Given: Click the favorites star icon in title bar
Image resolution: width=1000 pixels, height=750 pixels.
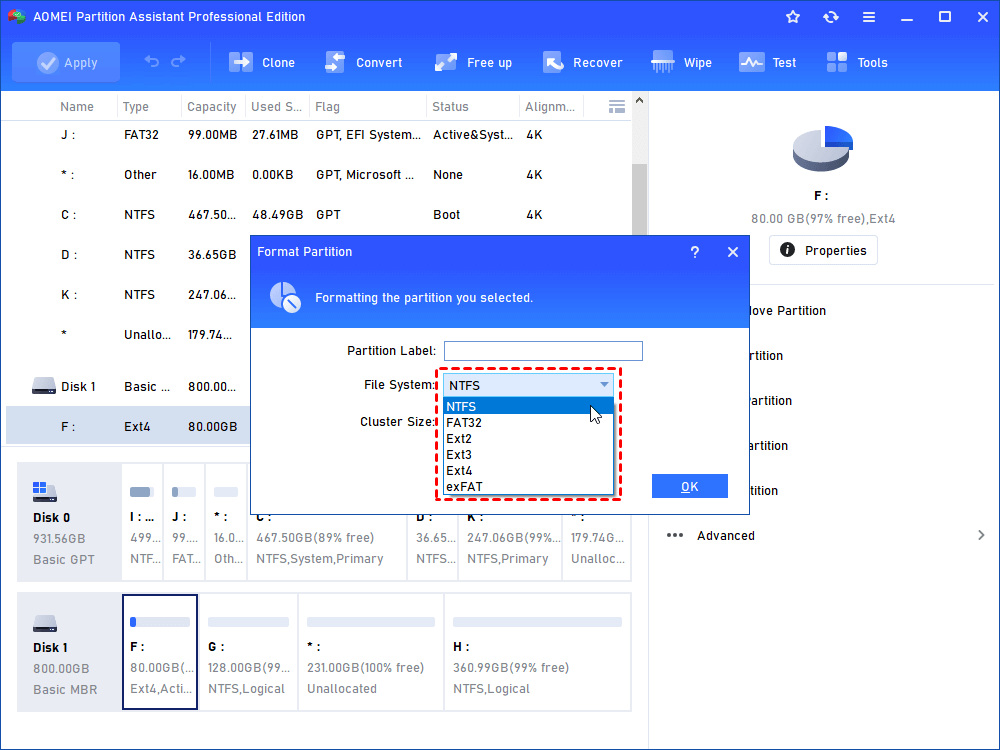Looking at the screenshot, I should [x=793, y=17].
